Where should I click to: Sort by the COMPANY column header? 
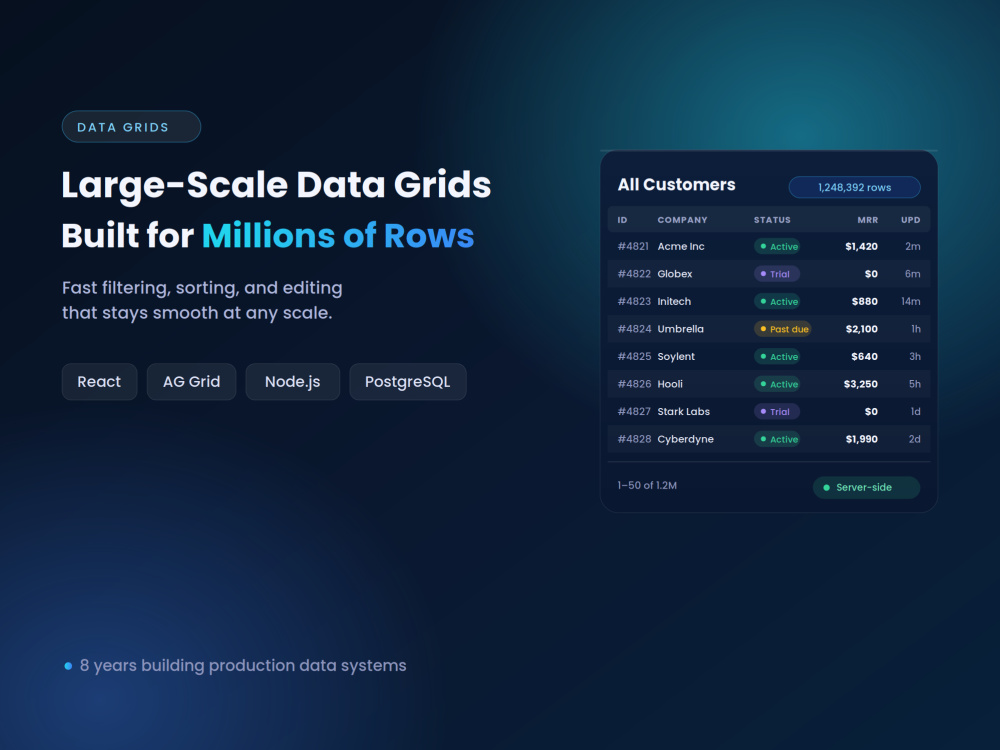pyautogui.click(x=682, y=220)
